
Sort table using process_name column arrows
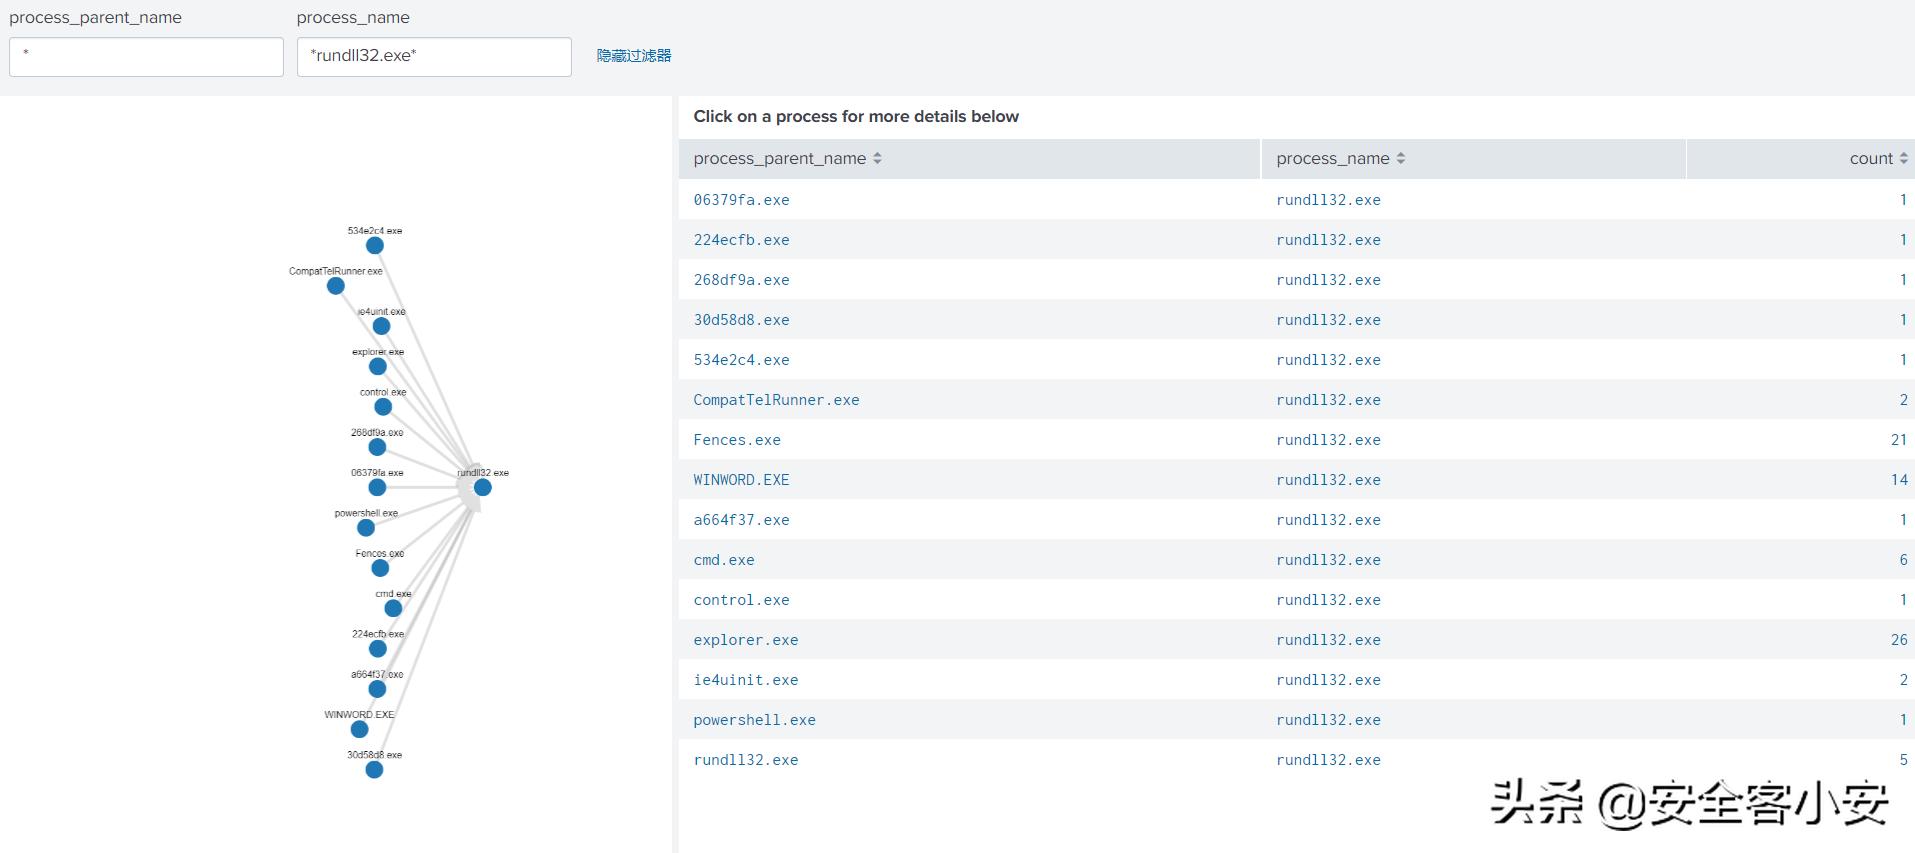1401,158
